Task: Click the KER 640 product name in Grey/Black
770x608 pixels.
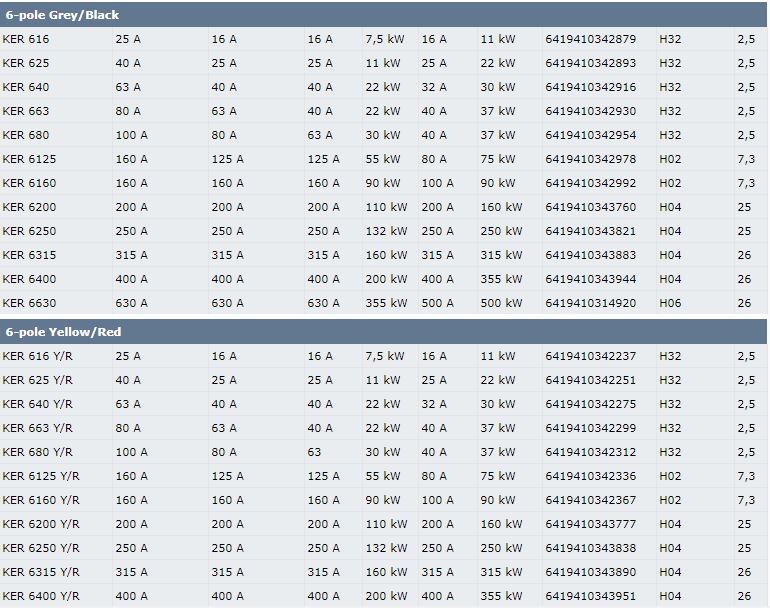Action: [x=26, y=87]
